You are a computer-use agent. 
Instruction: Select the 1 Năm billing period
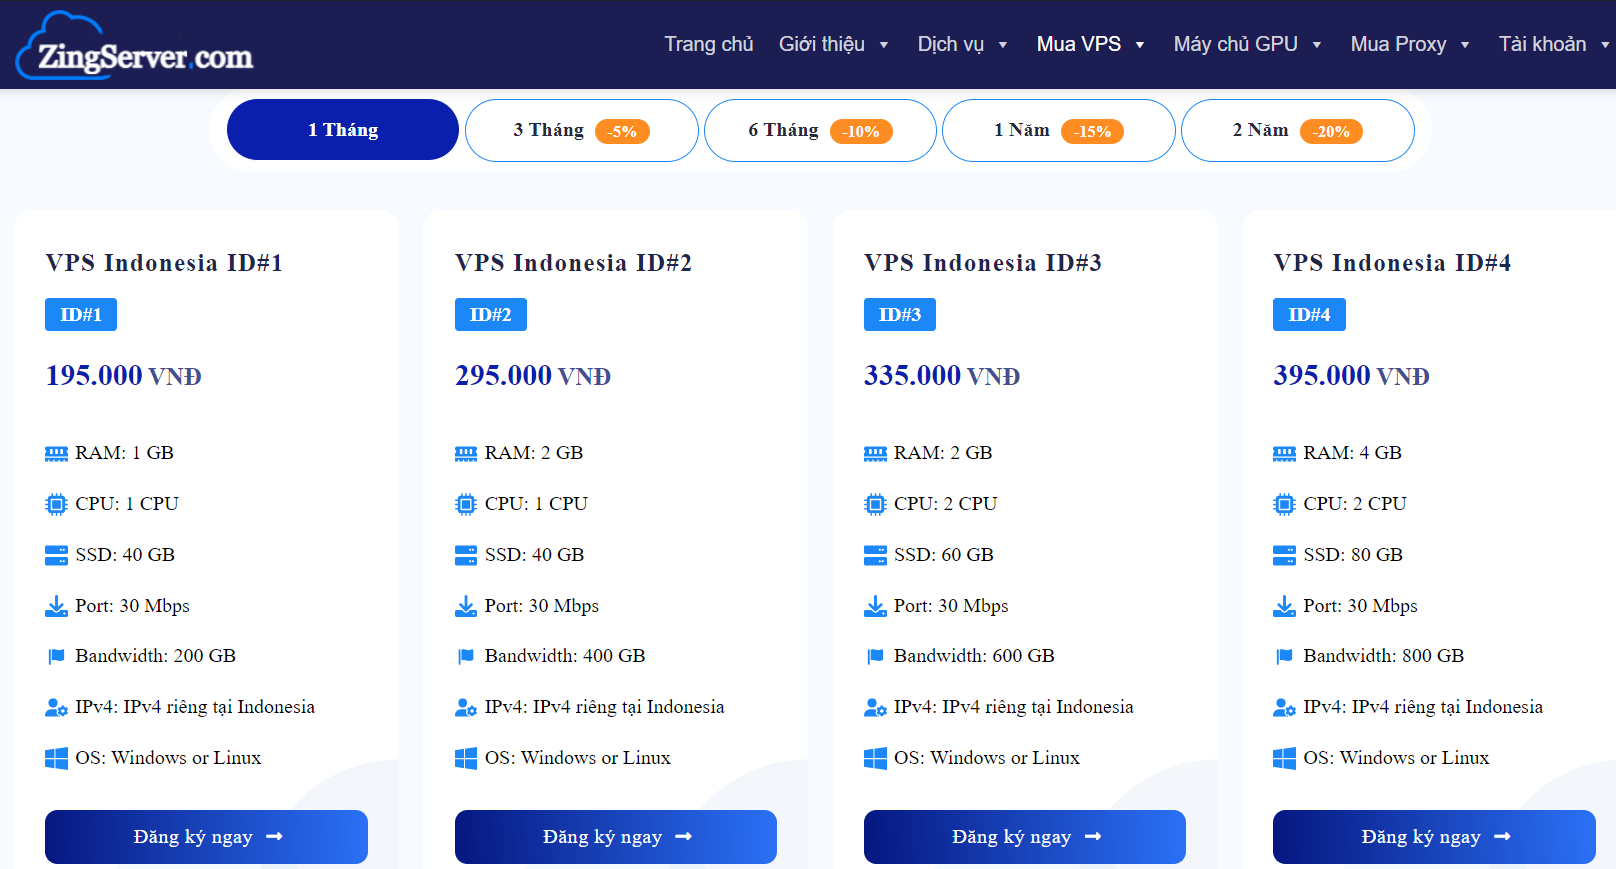click(1059, 130)
